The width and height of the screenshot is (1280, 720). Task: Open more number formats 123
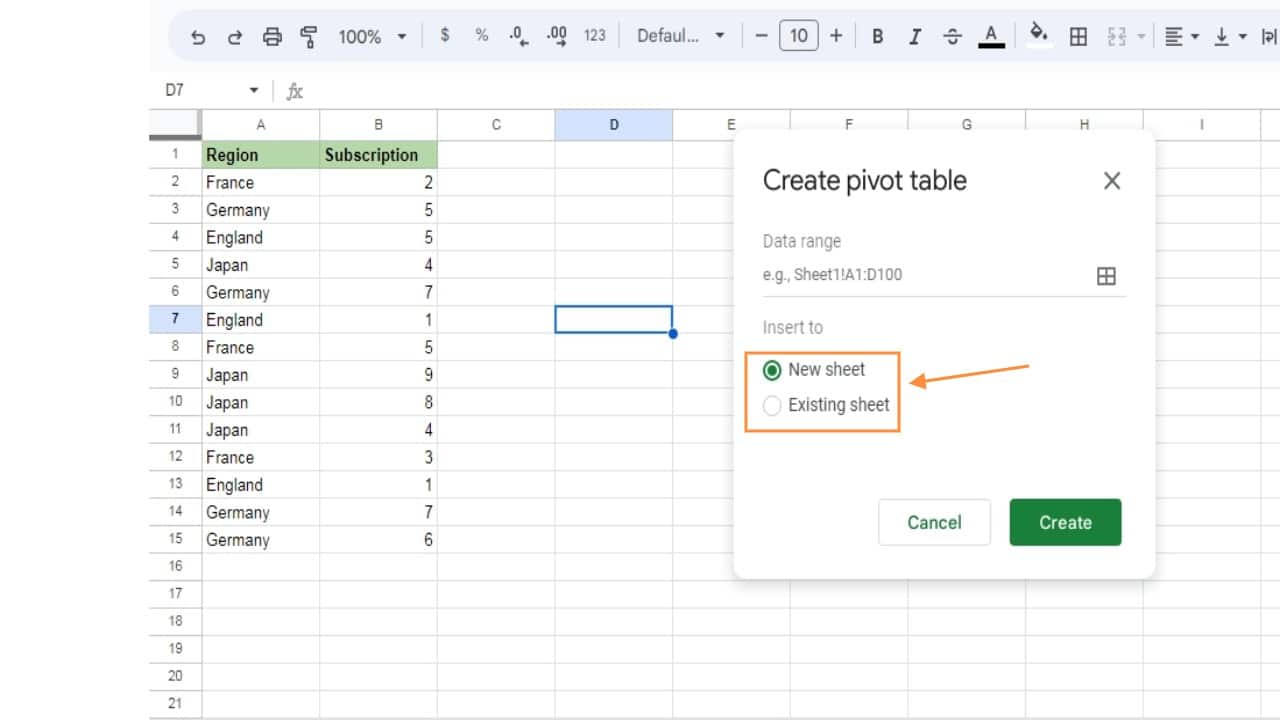pos(595,35)
